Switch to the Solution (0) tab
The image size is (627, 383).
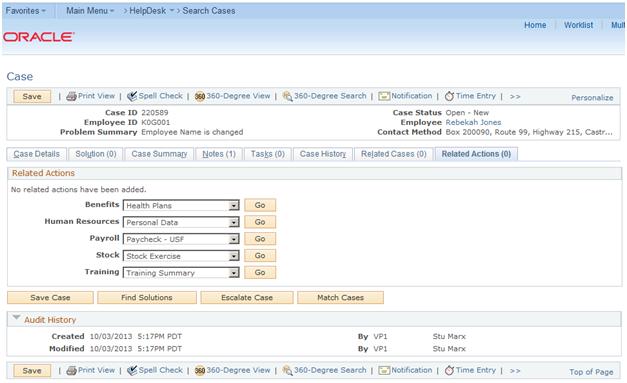(x=96, y=154)
